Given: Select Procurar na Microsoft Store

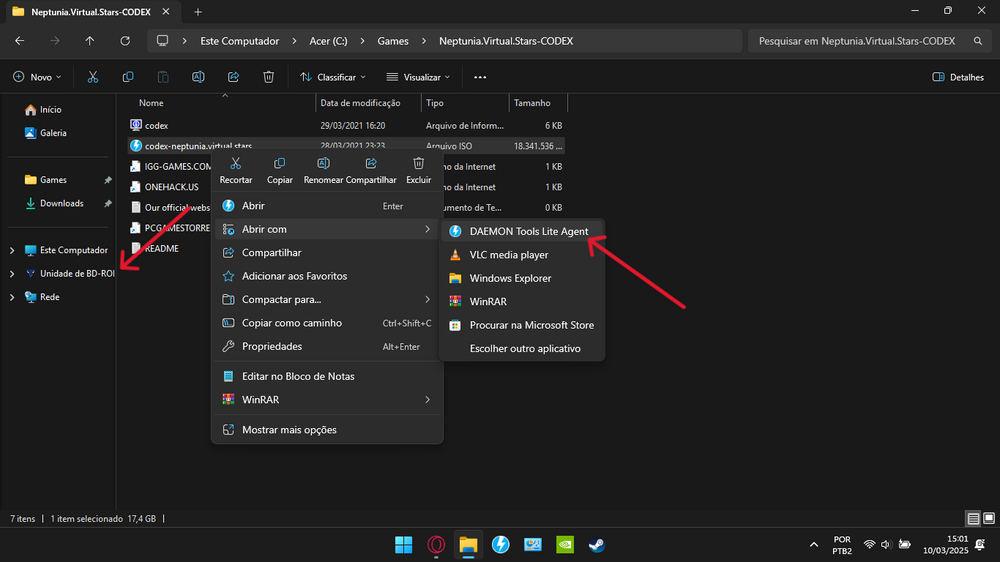Looking at the screenshot, I should click(x=522, y=325).
